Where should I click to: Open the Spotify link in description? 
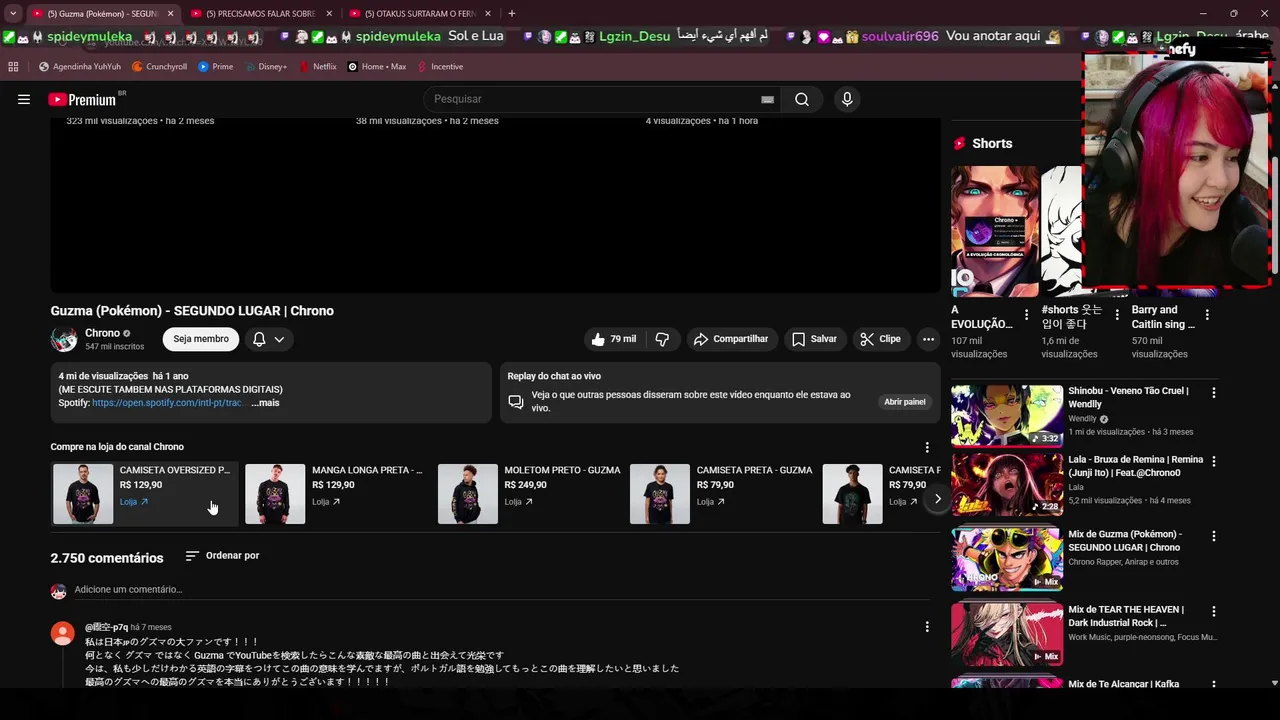pos(167,403)
